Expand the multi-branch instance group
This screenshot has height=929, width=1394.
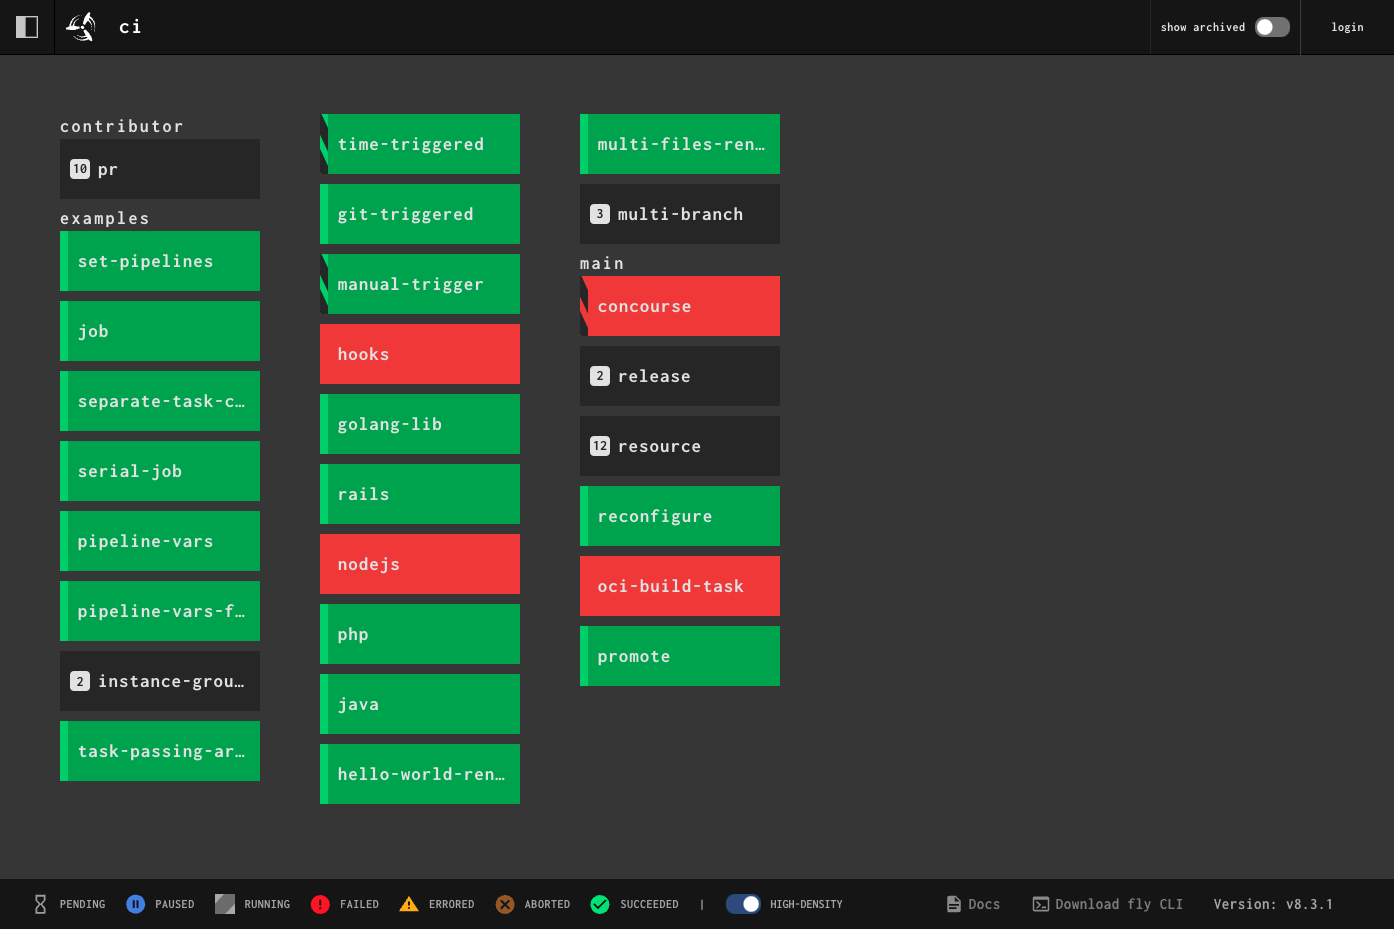680,214
